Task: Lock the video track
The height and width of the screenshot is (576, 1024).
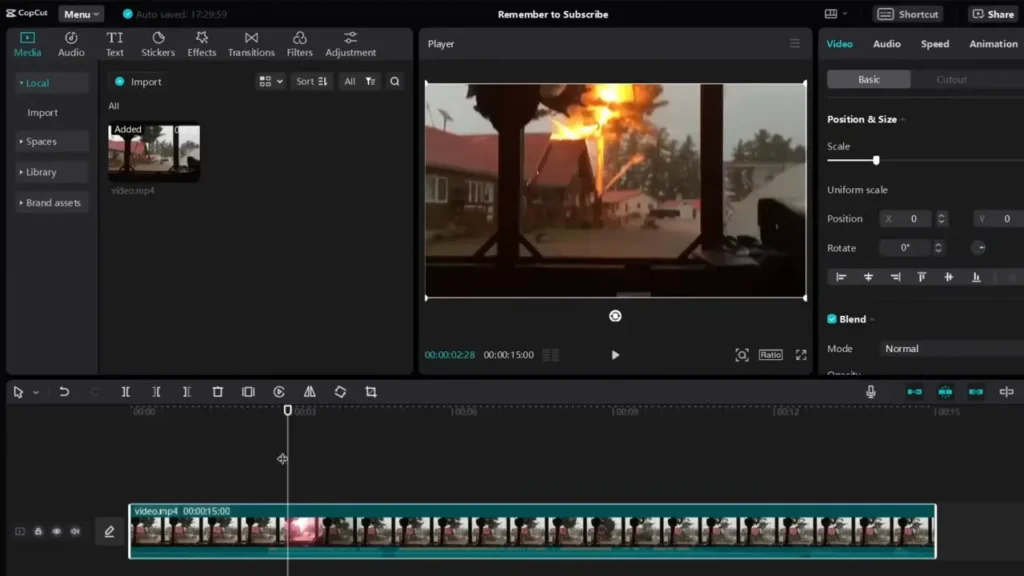Action: (x=38, y=532)
